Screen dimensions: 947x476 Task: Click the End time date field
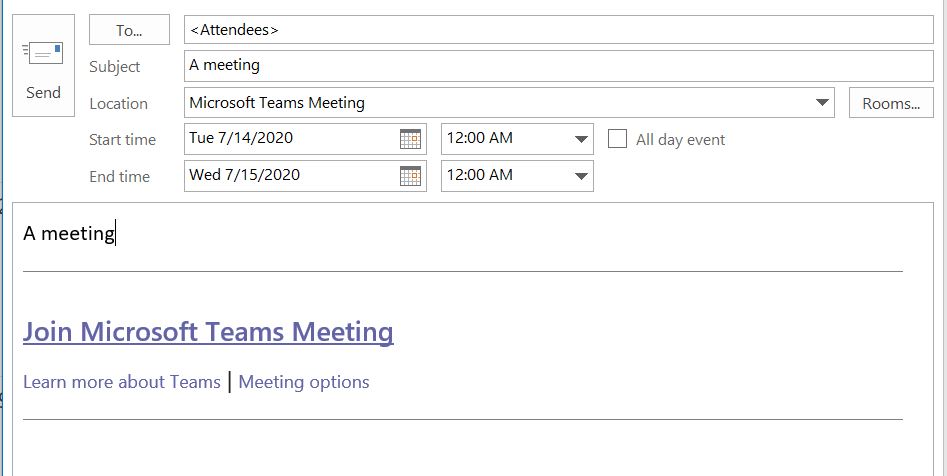[292, 176]
